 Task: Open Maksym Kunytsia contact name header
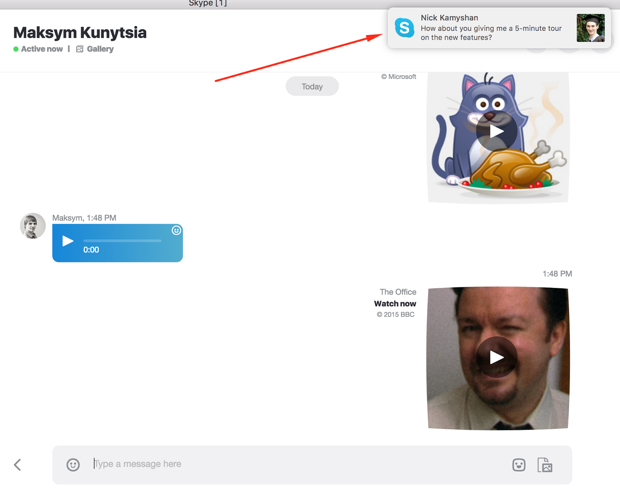point(80,32)
